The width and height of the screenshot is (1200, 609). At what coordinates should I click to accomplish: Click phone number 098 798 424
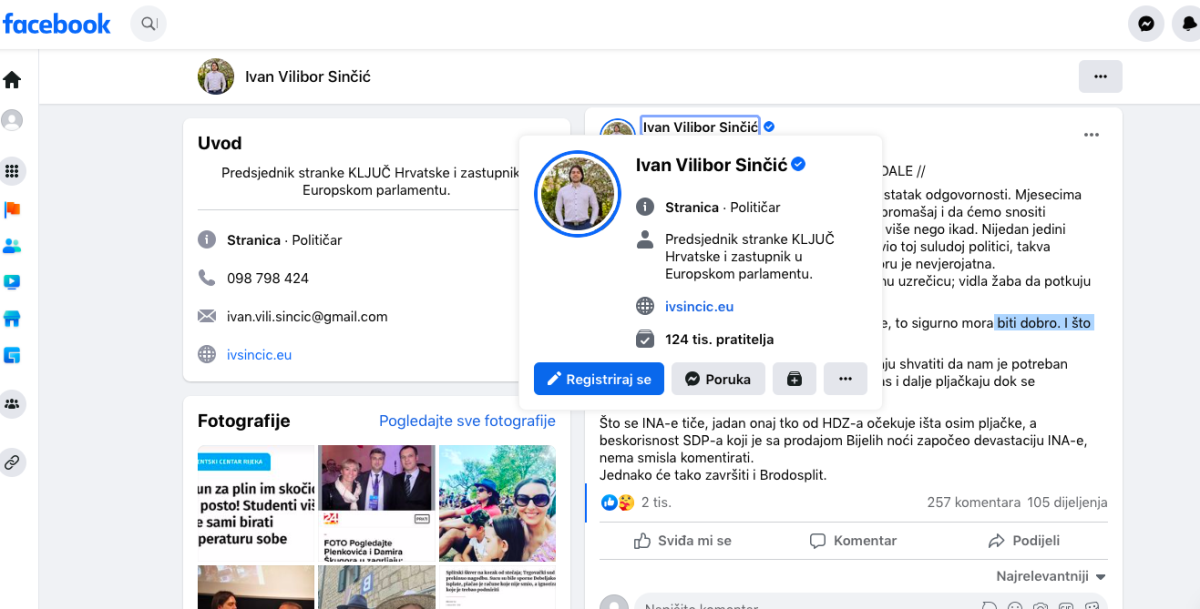point(268,278)
